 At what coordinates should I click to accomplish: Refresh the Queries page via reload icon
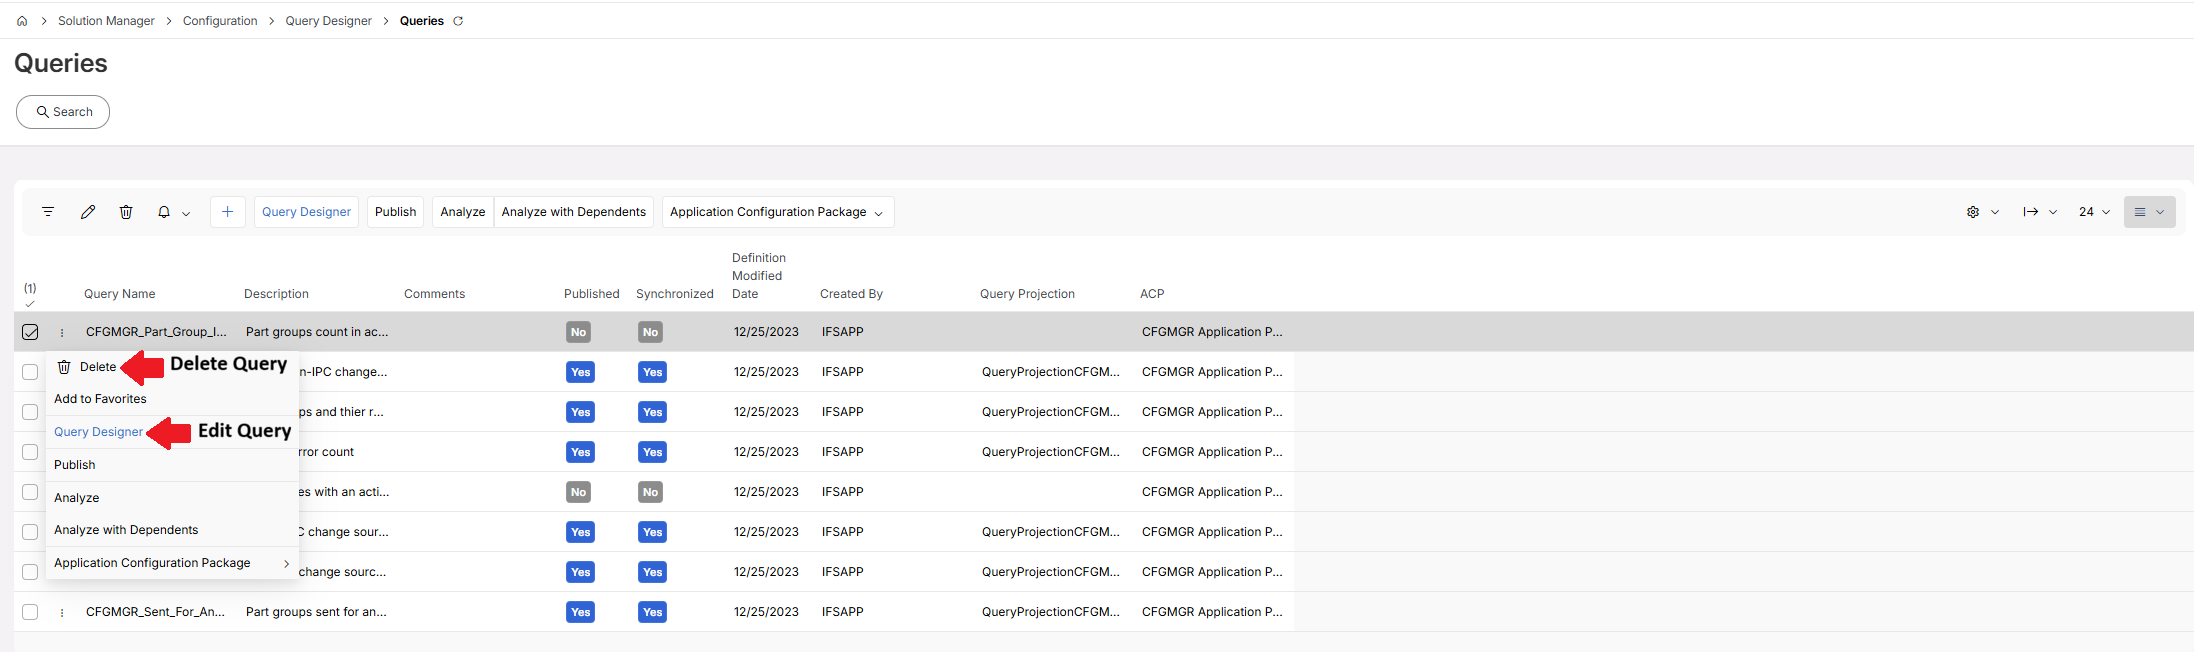(x=458, y=21)
